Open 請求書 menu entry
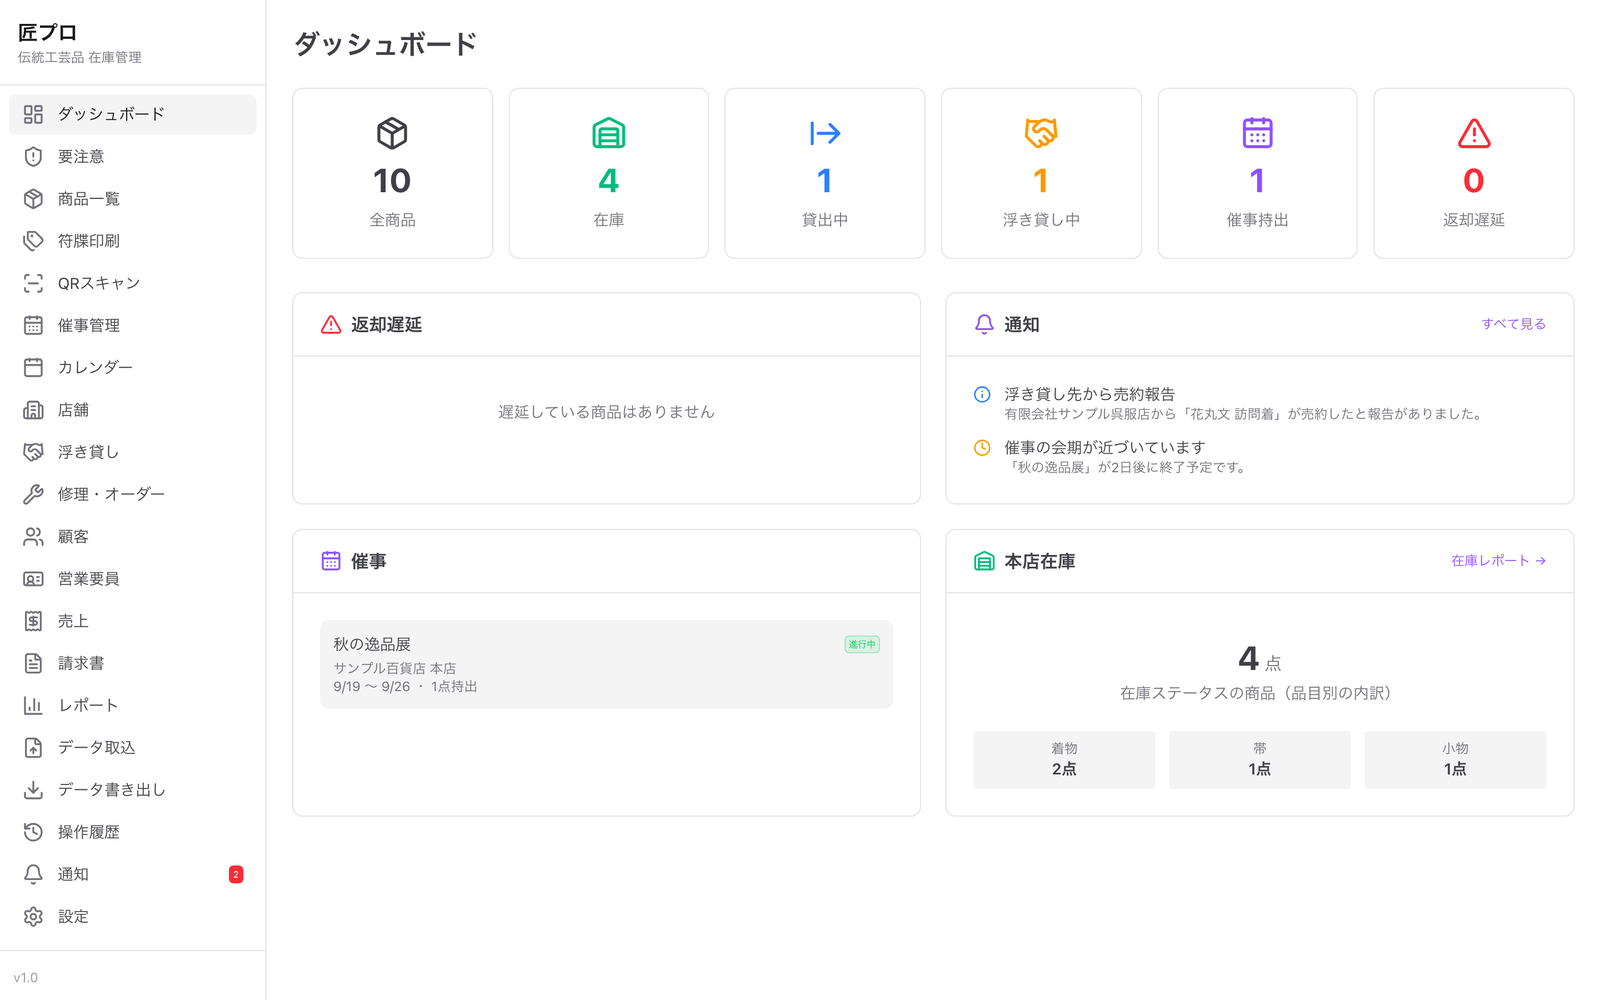The image size is (1600, 1000). click(133, 663)
